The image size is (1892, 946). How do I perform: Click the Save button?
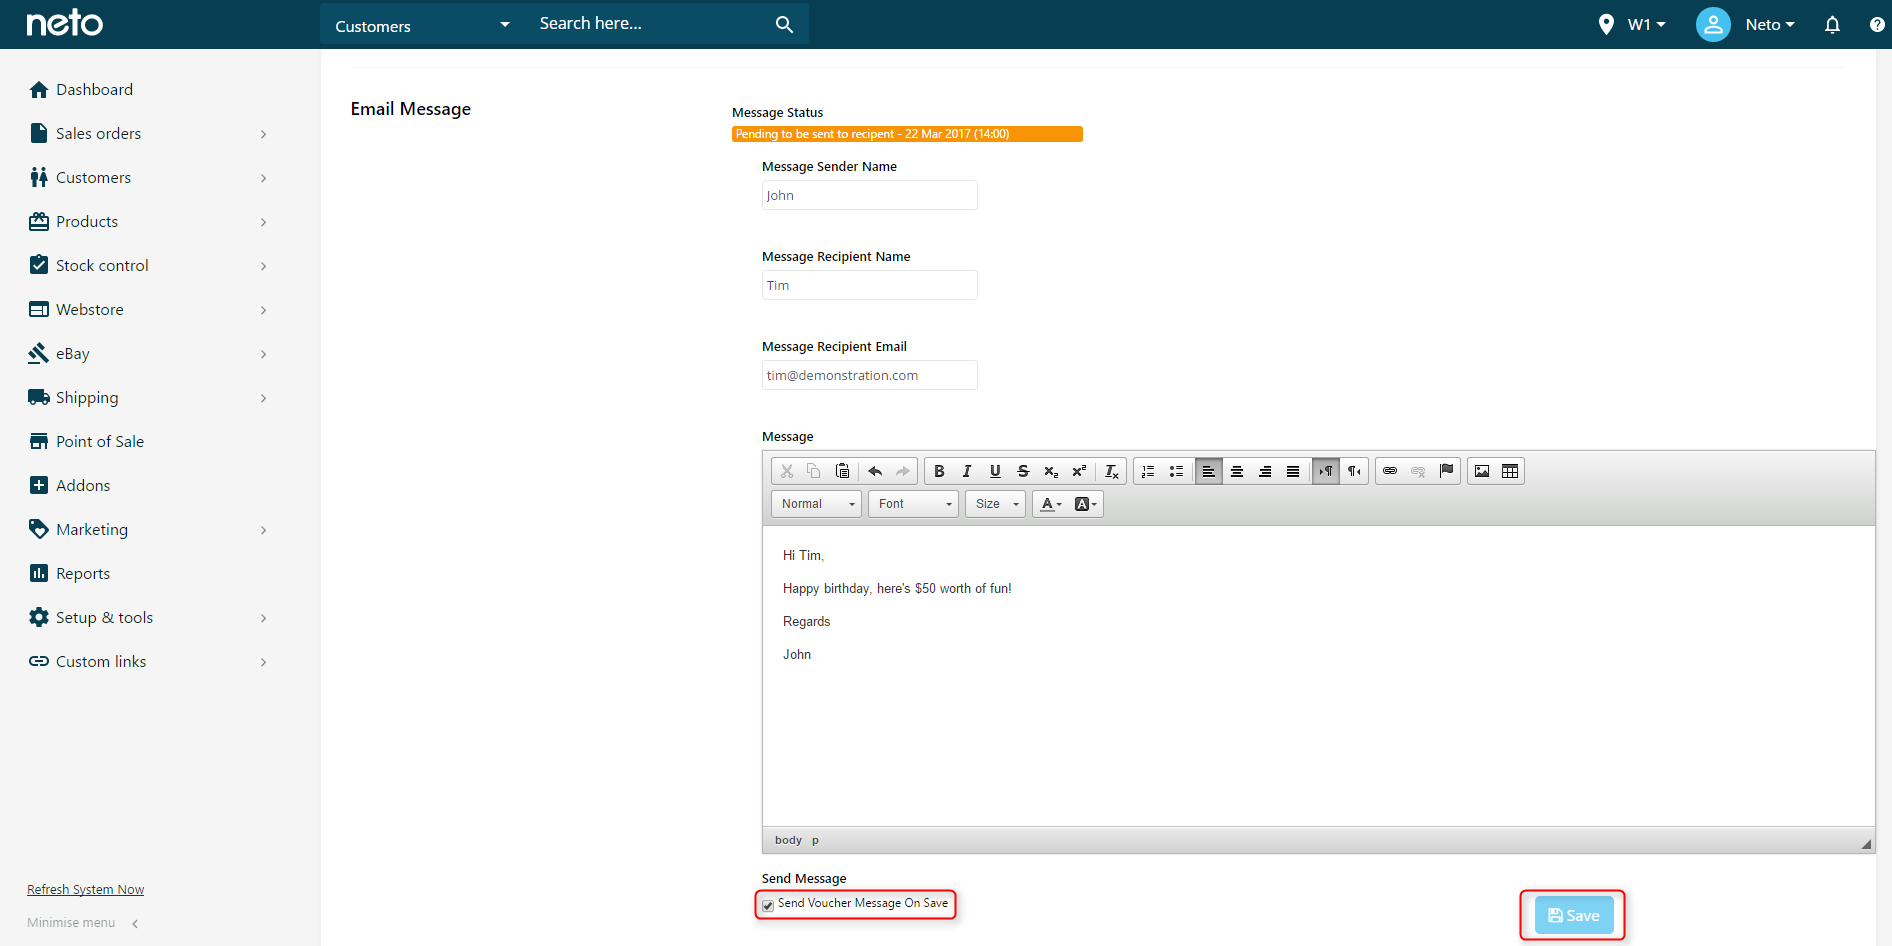tap(1572, 915)
